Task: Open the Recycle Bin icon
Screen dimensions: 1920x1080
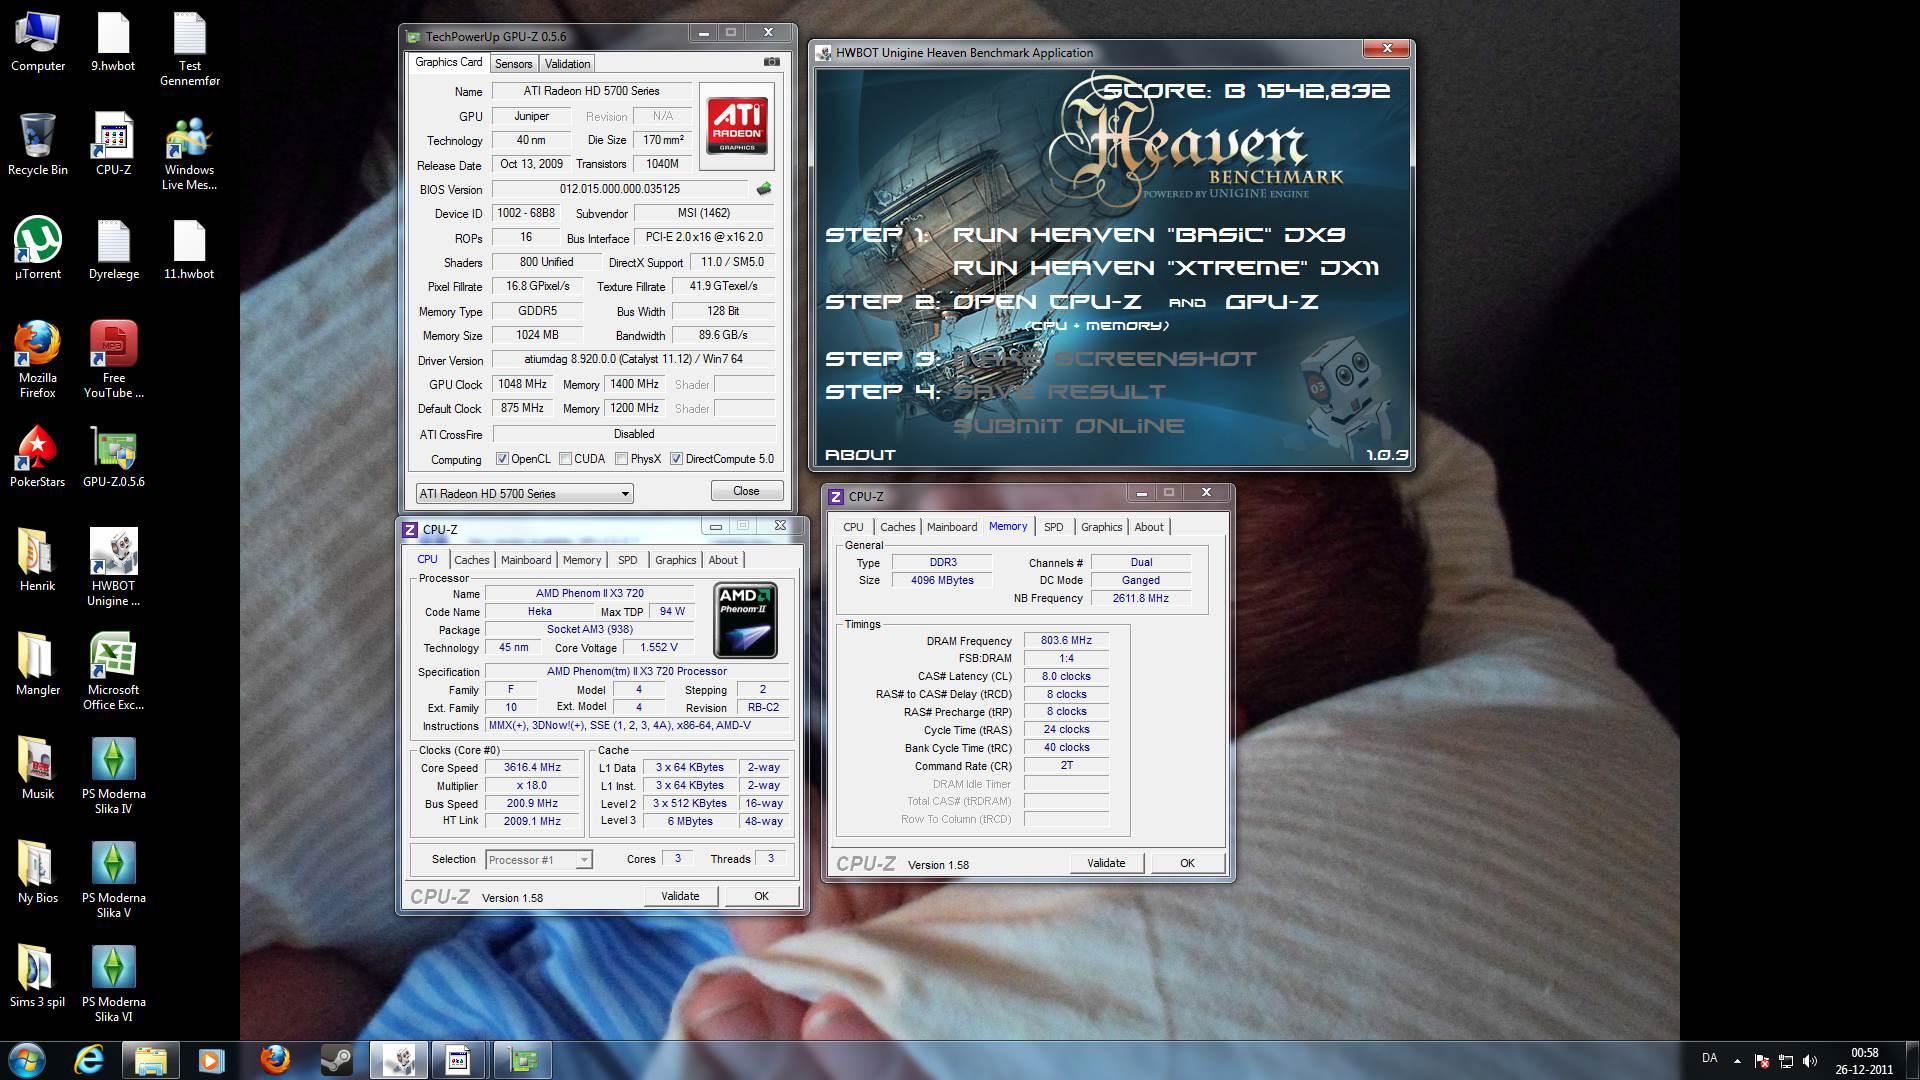Action: 38,145
